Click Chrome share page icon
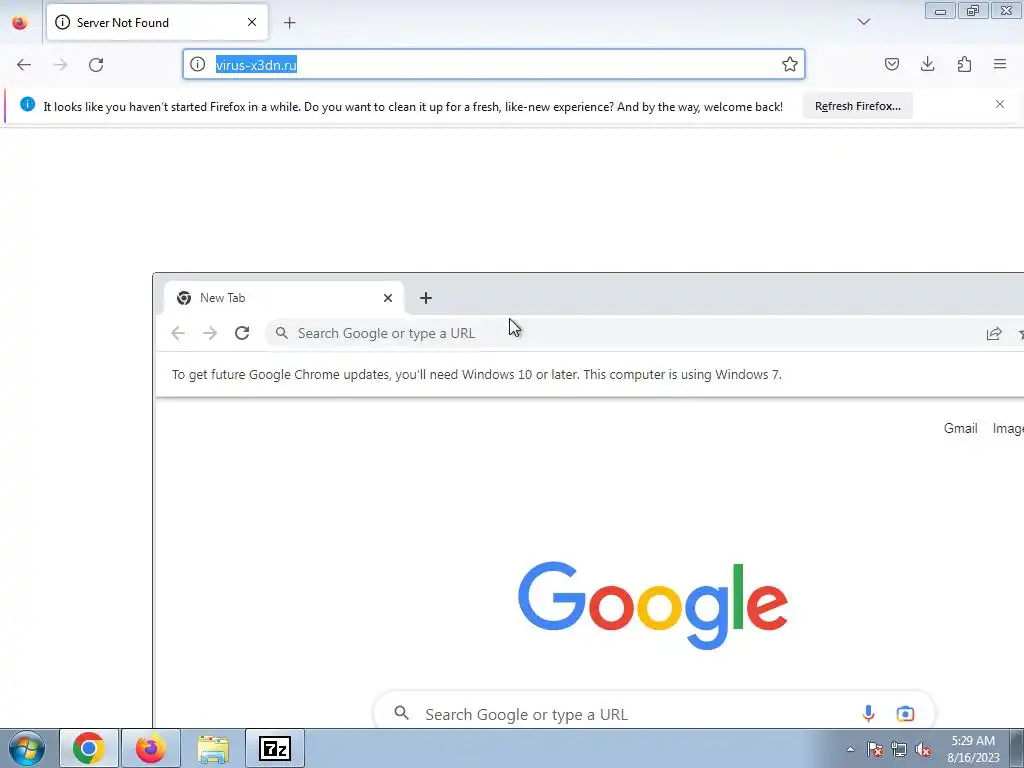The height and width of the screenshot is (768, 1024). point(994,334)
